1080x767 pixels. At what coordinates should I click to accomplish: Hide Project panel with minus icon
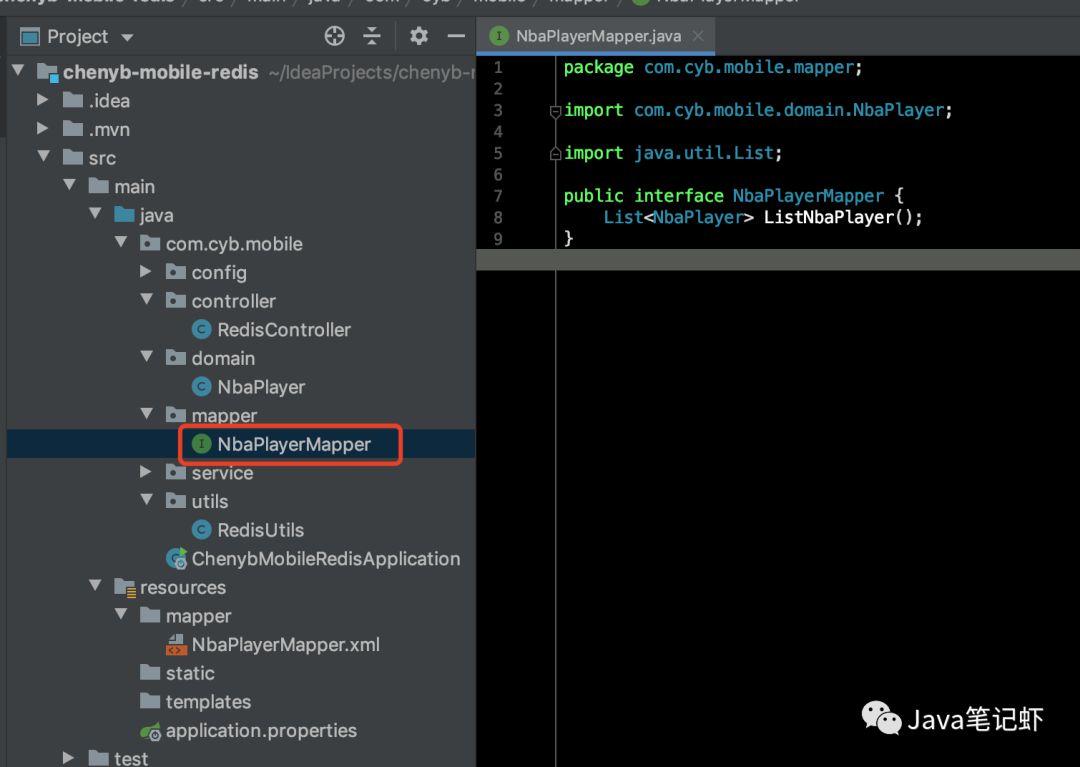click(x=456, y=36)
